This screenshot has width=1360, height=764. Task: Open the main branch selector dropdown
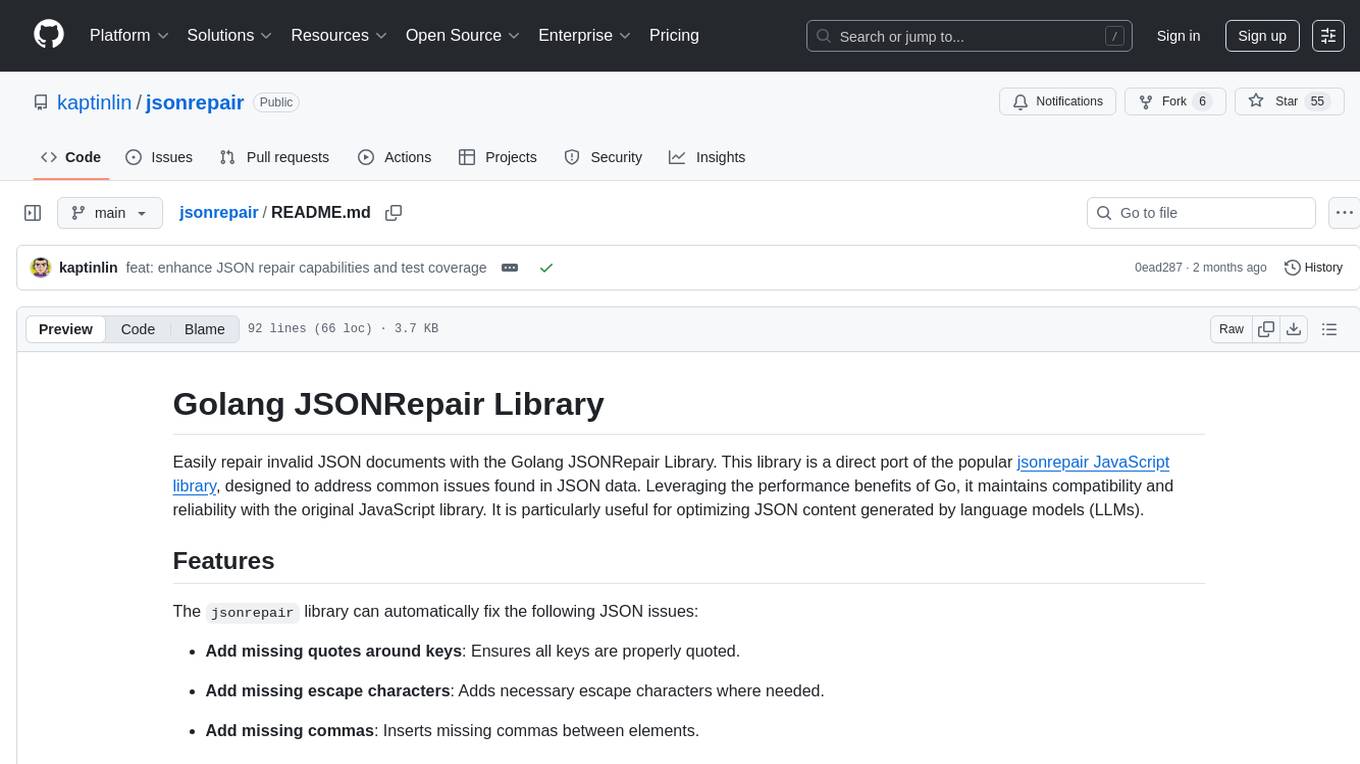tap(110, 213)
